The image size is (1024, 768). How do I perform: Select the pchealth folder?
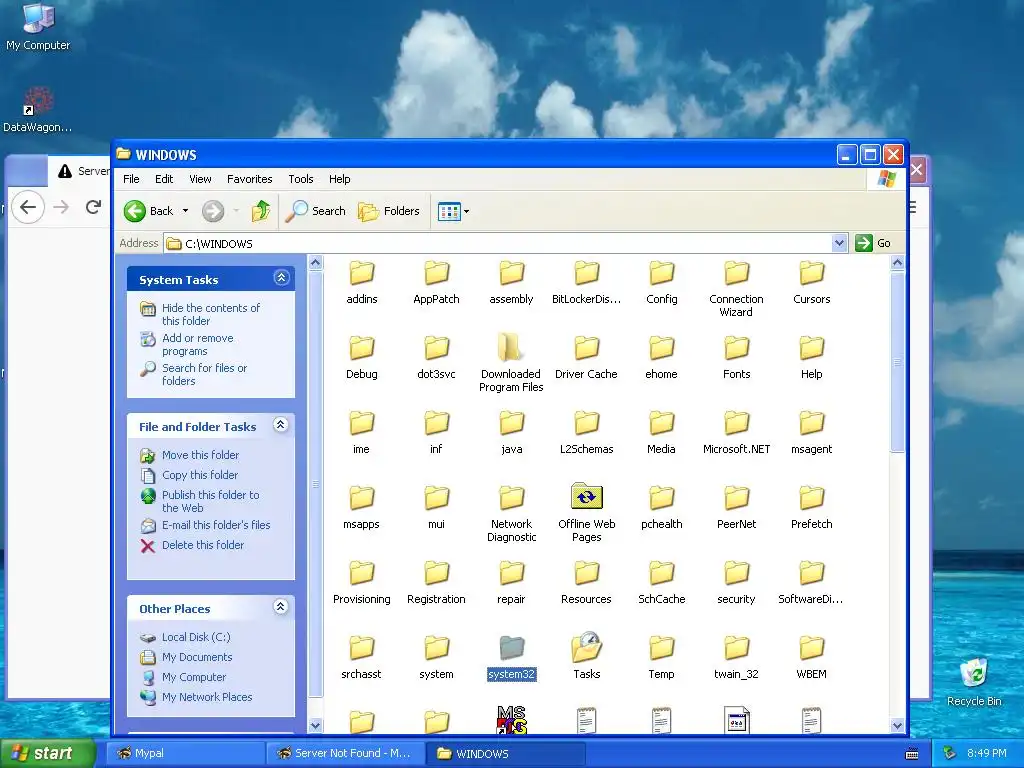coord(661,498)
